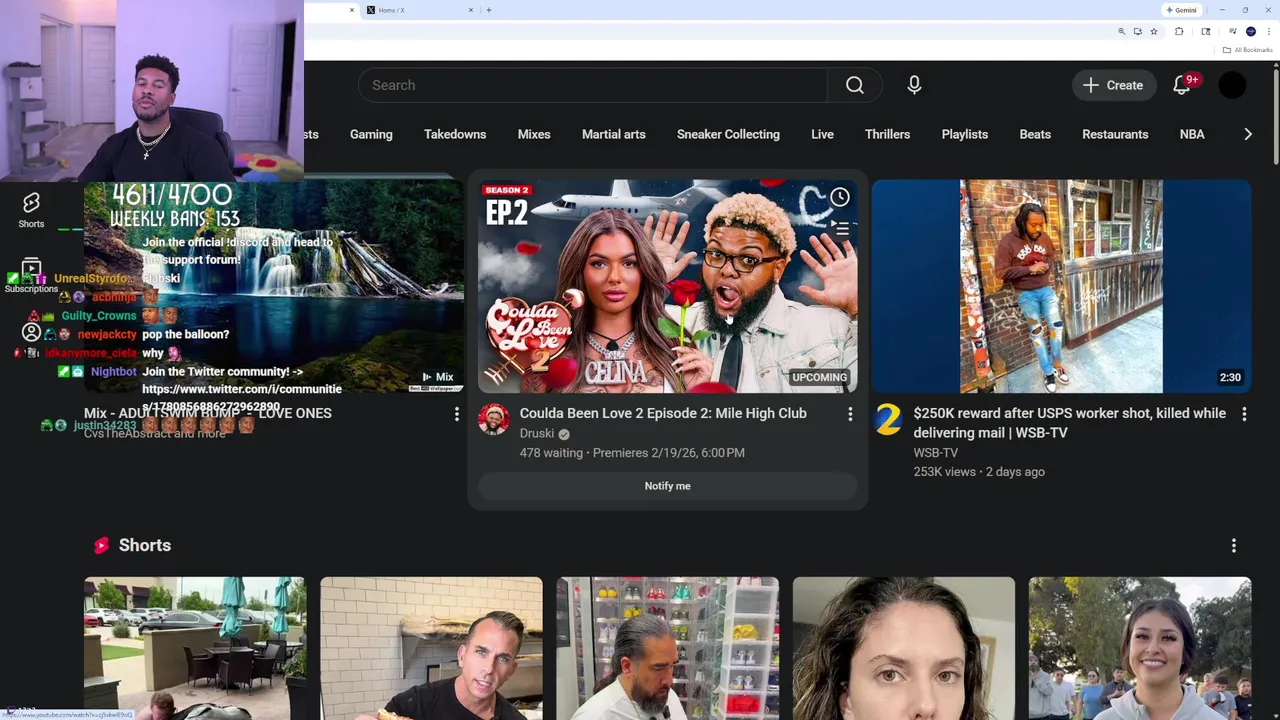Open options menu for the Adult Swim mix

[x=456, y=414]
